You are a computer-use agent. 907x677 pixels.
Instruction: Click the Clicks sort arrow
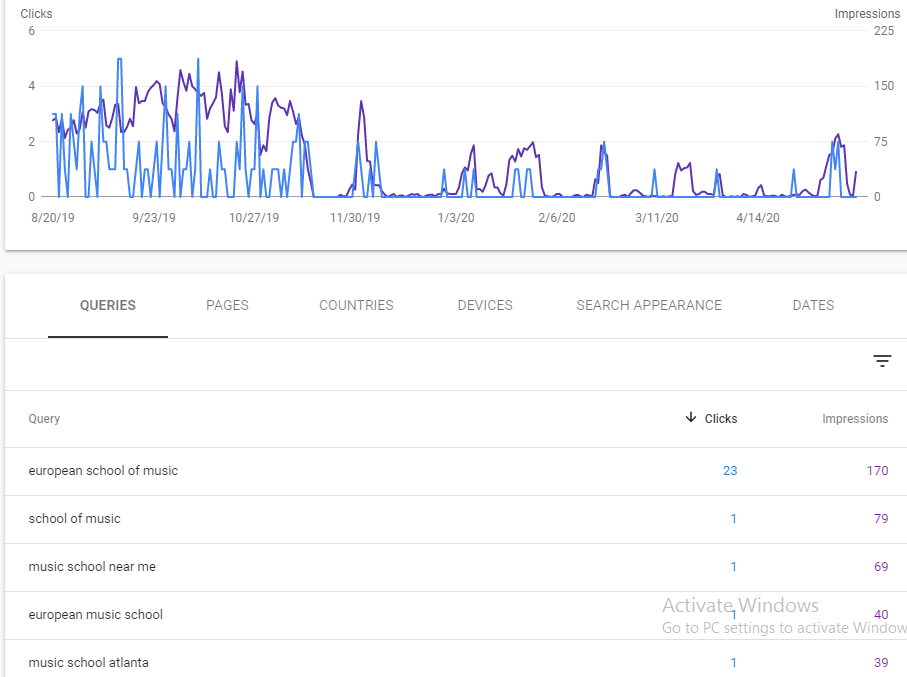click(x=690, y=418)
